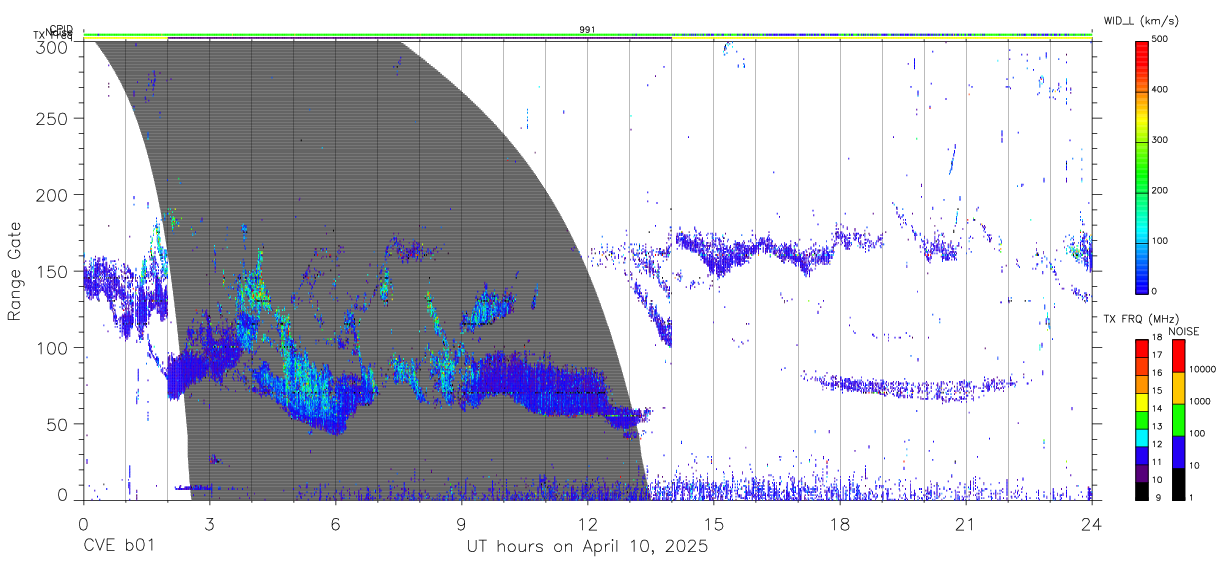Click the 'NOISE' legend title

[1183, 331]
